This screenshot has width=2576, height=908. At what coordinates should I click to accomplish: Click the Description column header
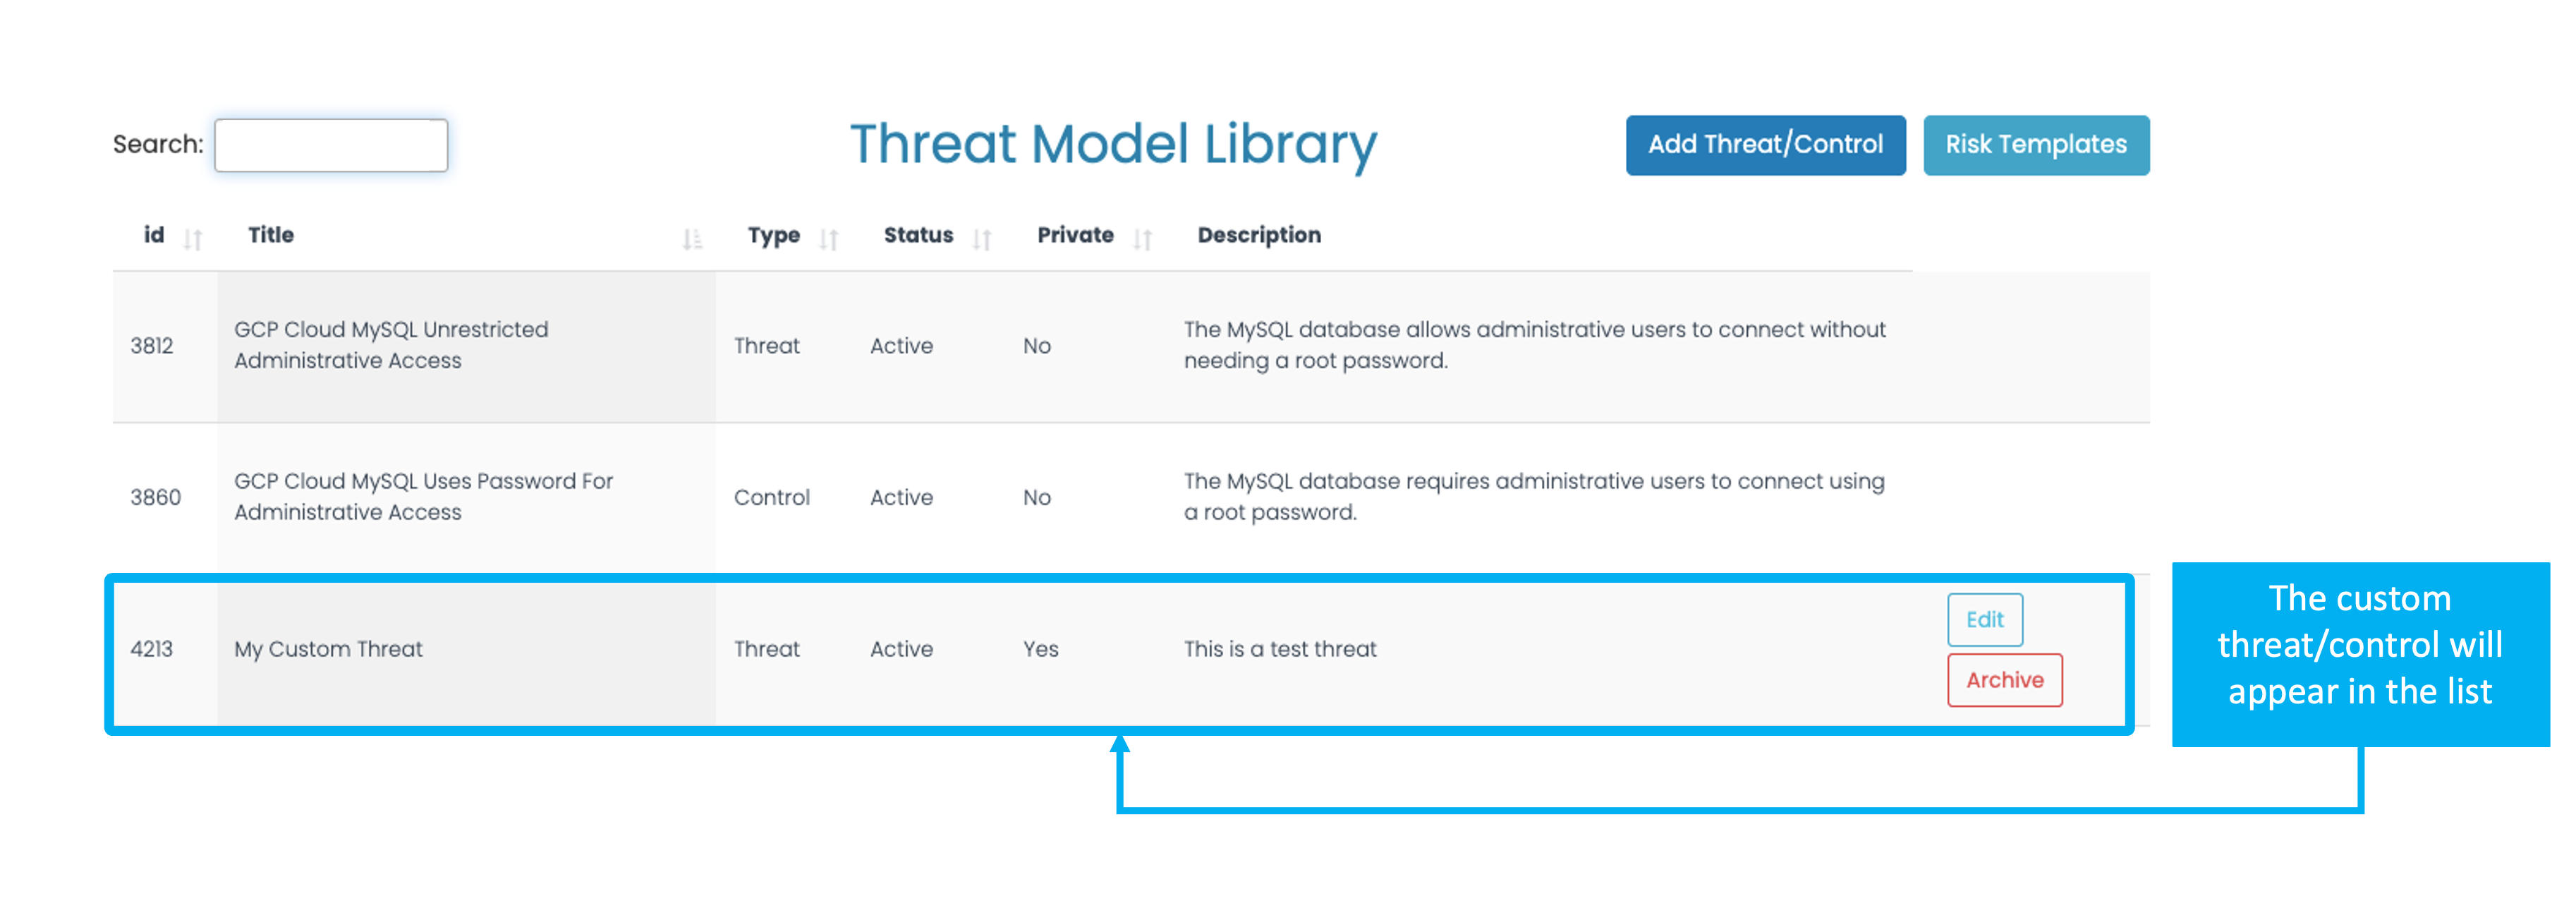(1259, 235)
